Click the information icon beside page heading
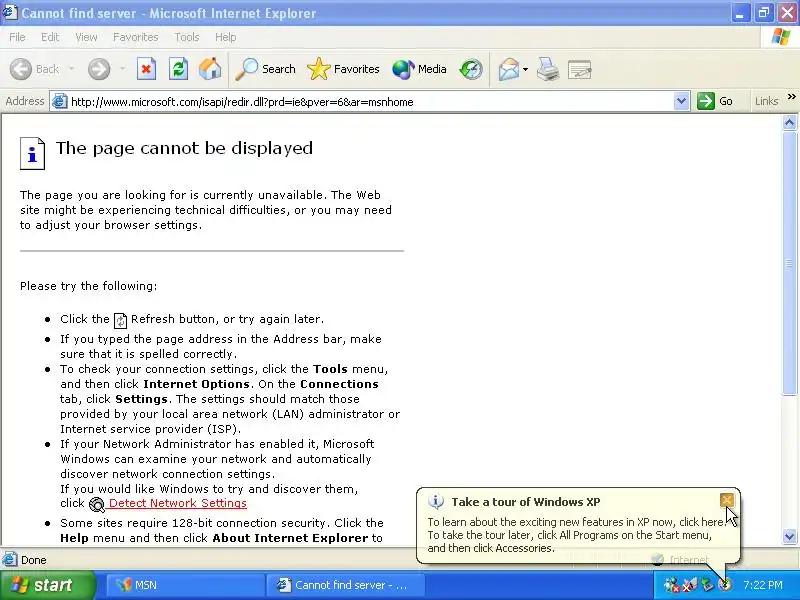Screen dimensions: 800x600 point(32,154)
